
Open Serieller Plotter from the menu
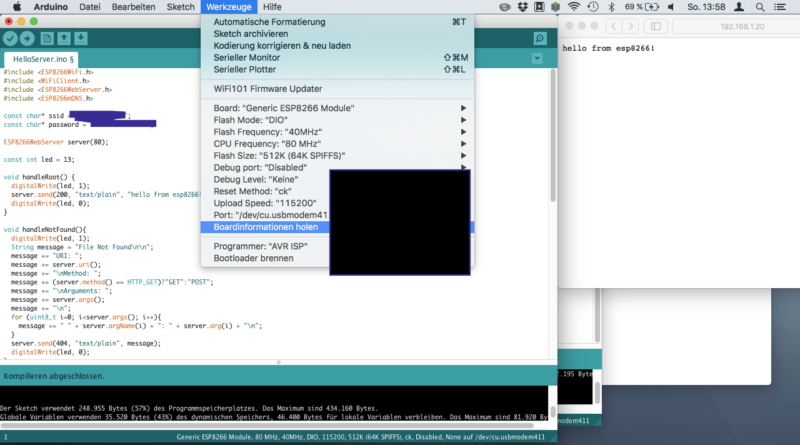pos(337,69)
